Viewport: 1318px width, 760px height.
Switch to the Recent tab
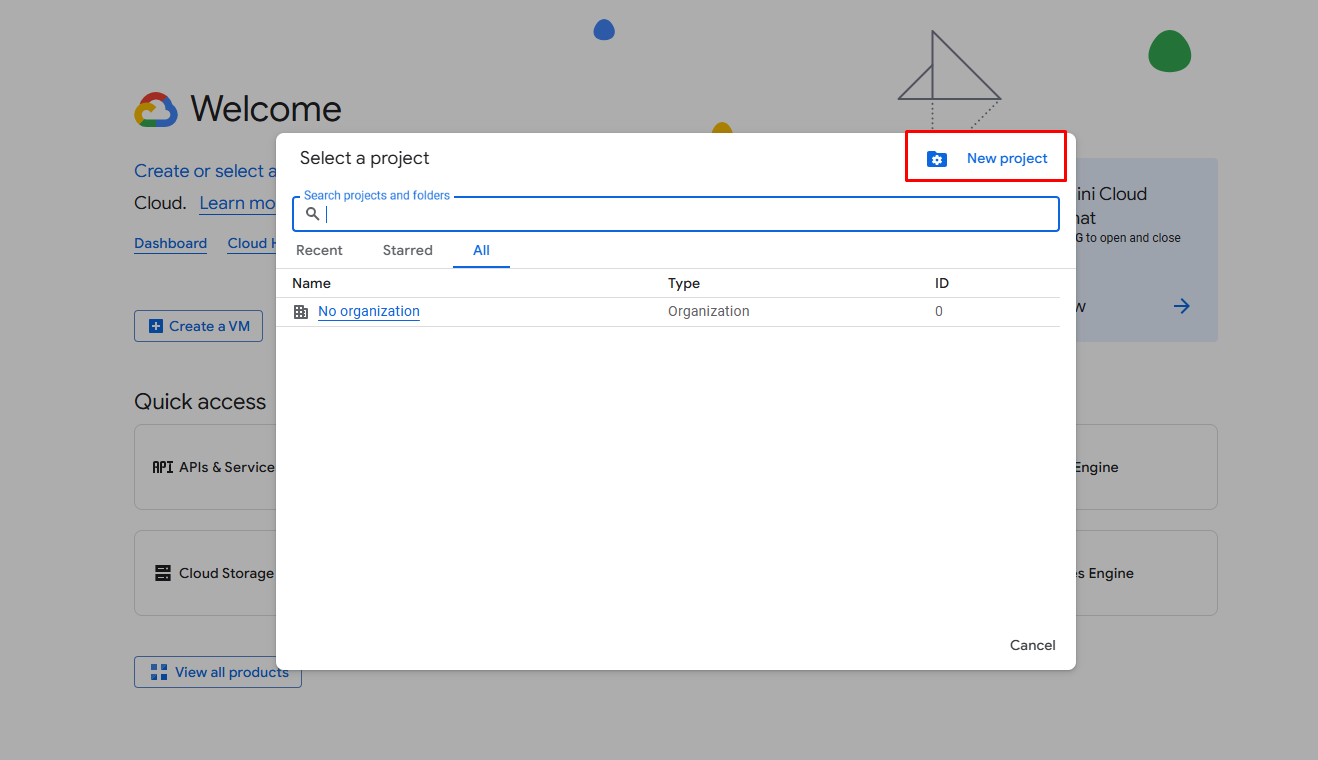click(319, 250)
